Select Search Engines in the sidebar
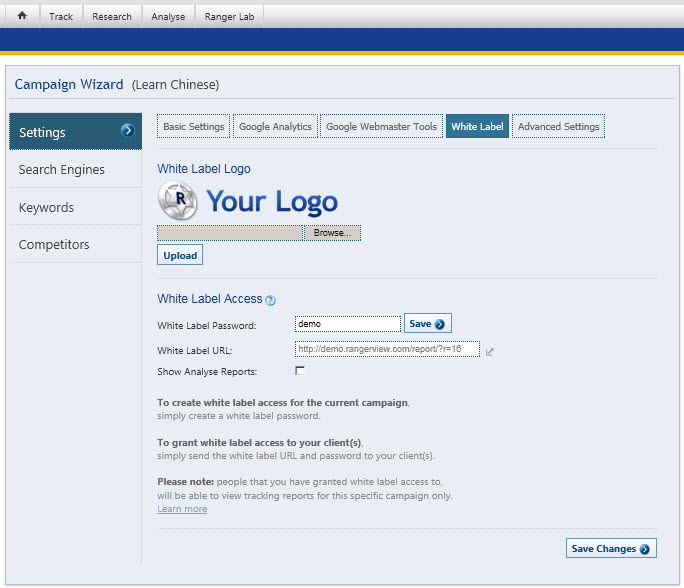This screenshot has width=684, height=588. point(62,170)
